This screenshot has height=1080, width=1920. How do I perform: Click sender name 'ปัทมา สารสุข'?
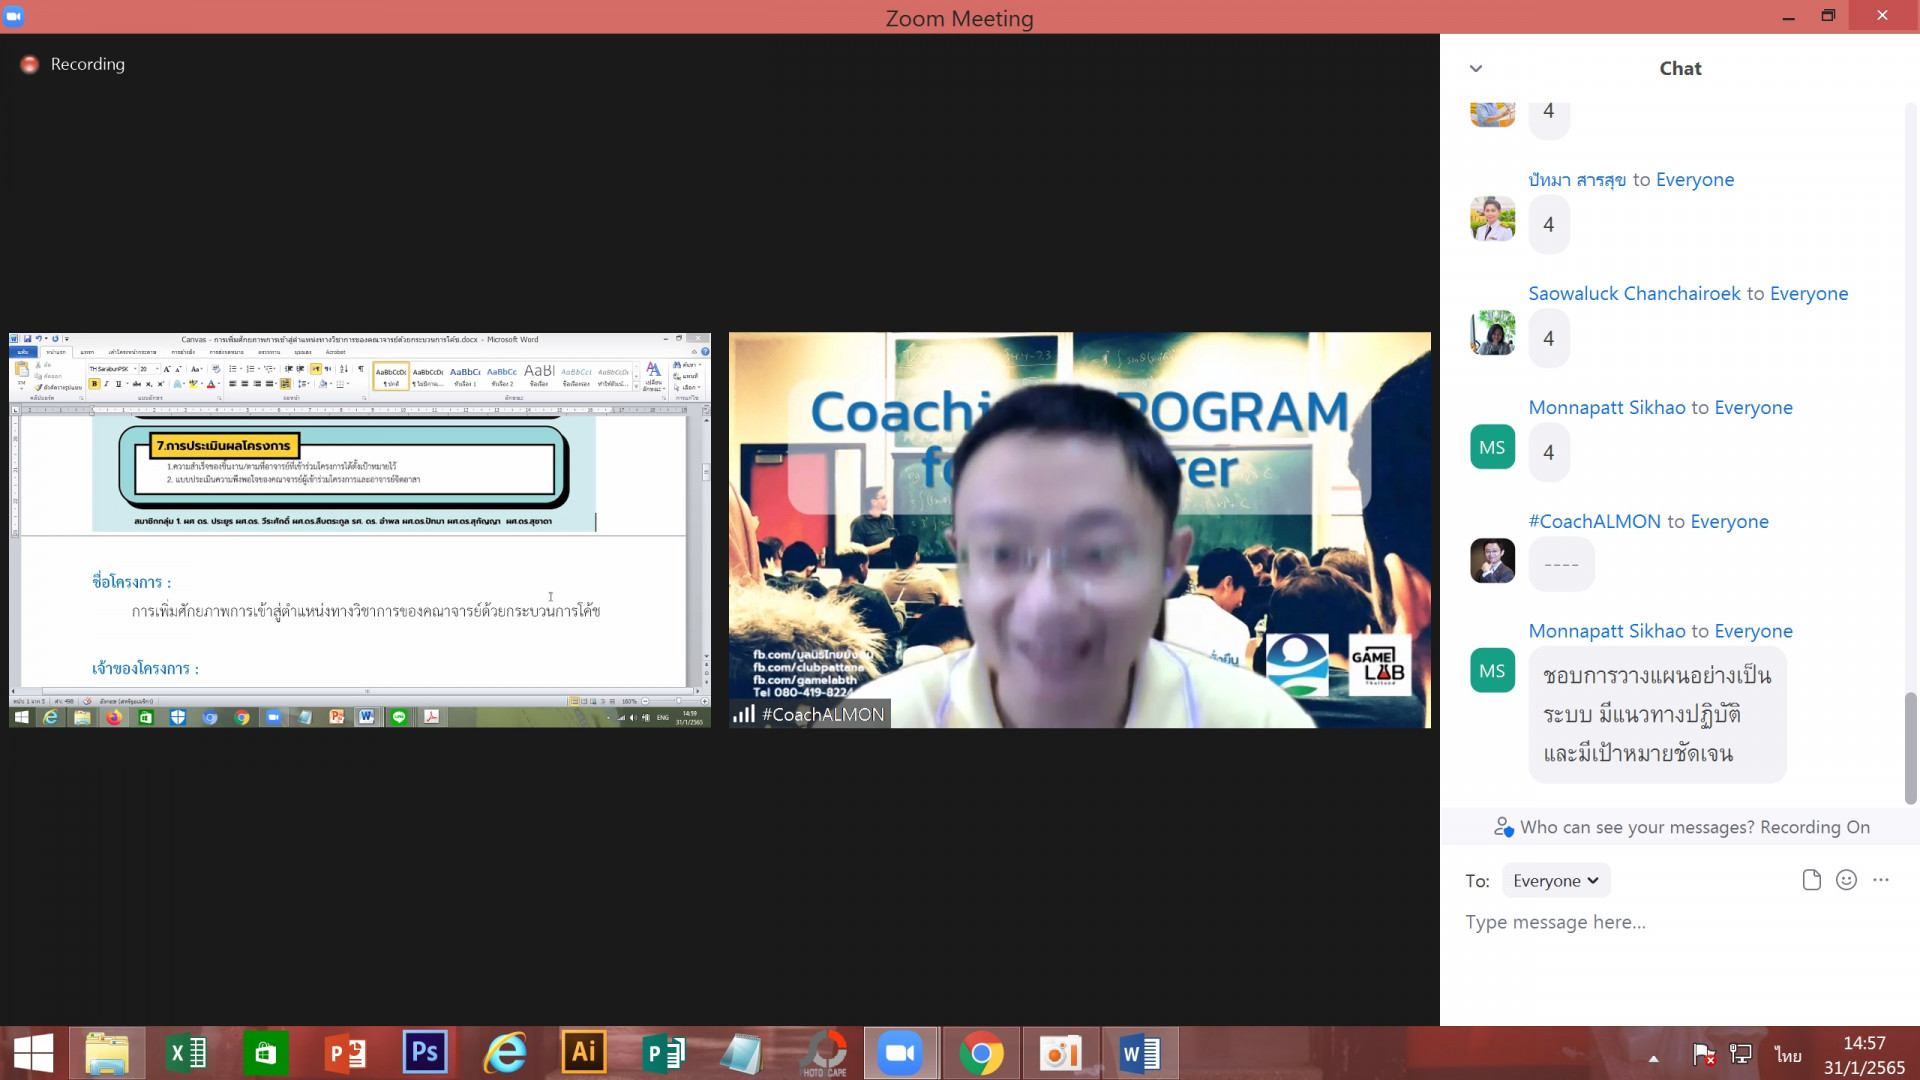1577,180
